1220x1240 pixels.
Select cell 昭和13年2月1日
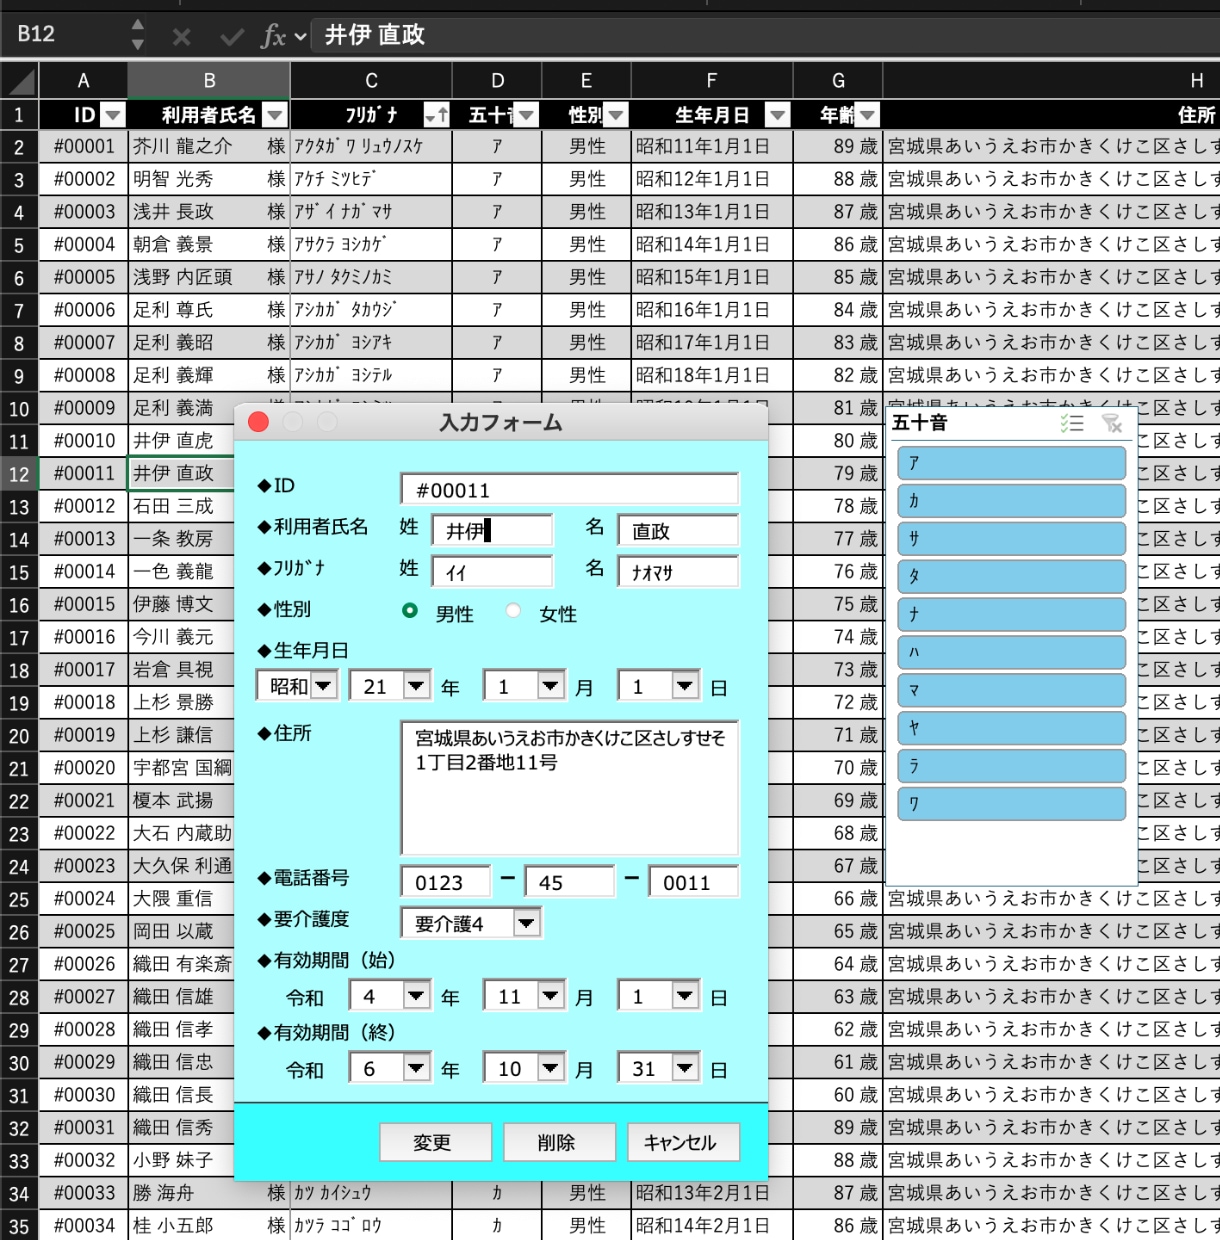point(712,1193)
